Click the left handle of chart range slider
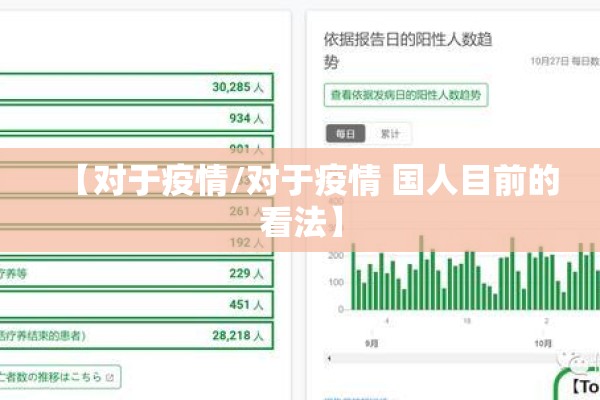Screen dimensions: 600x400 click(329, 358)
